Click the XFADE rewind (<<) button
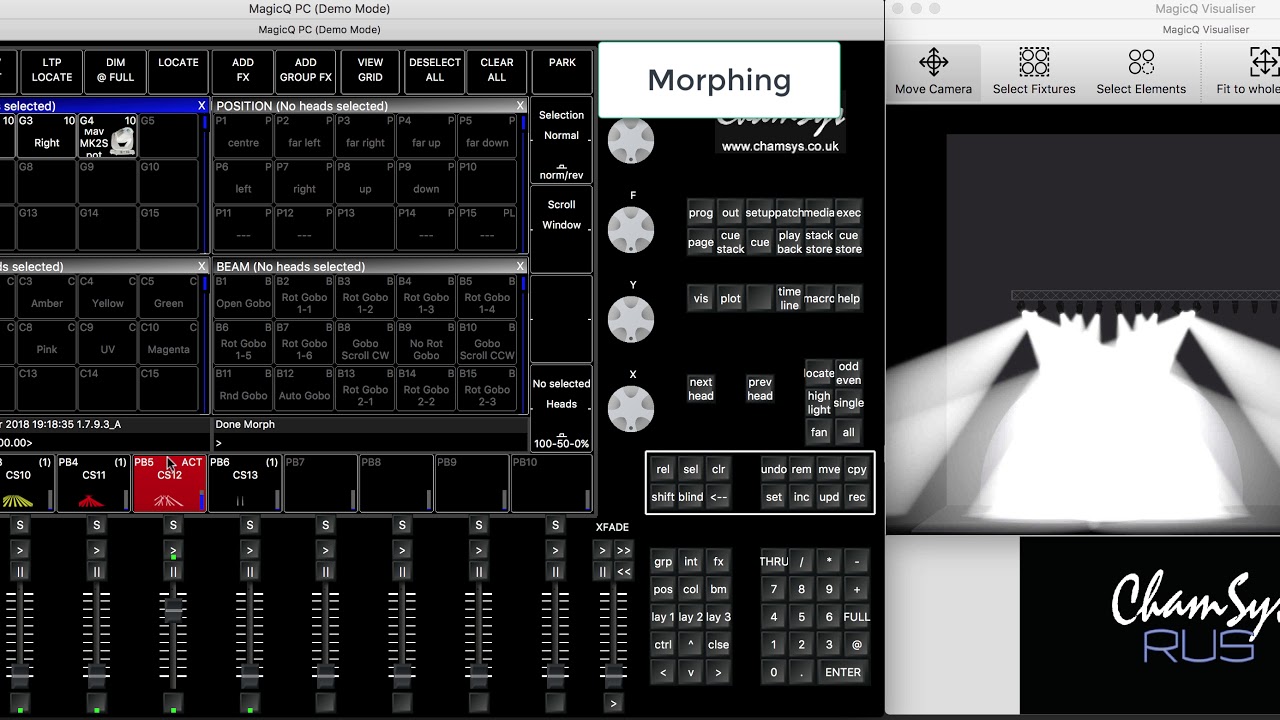 pos(624,572)
